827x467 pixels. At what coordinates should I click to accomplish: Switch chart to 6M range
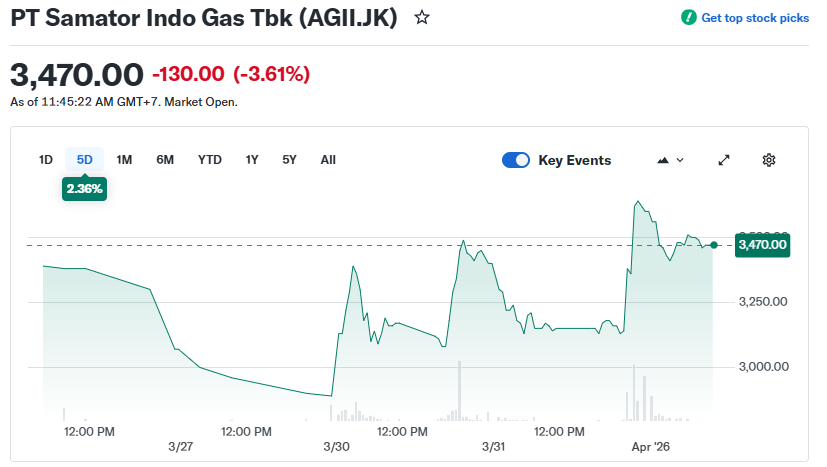[165, 159]
